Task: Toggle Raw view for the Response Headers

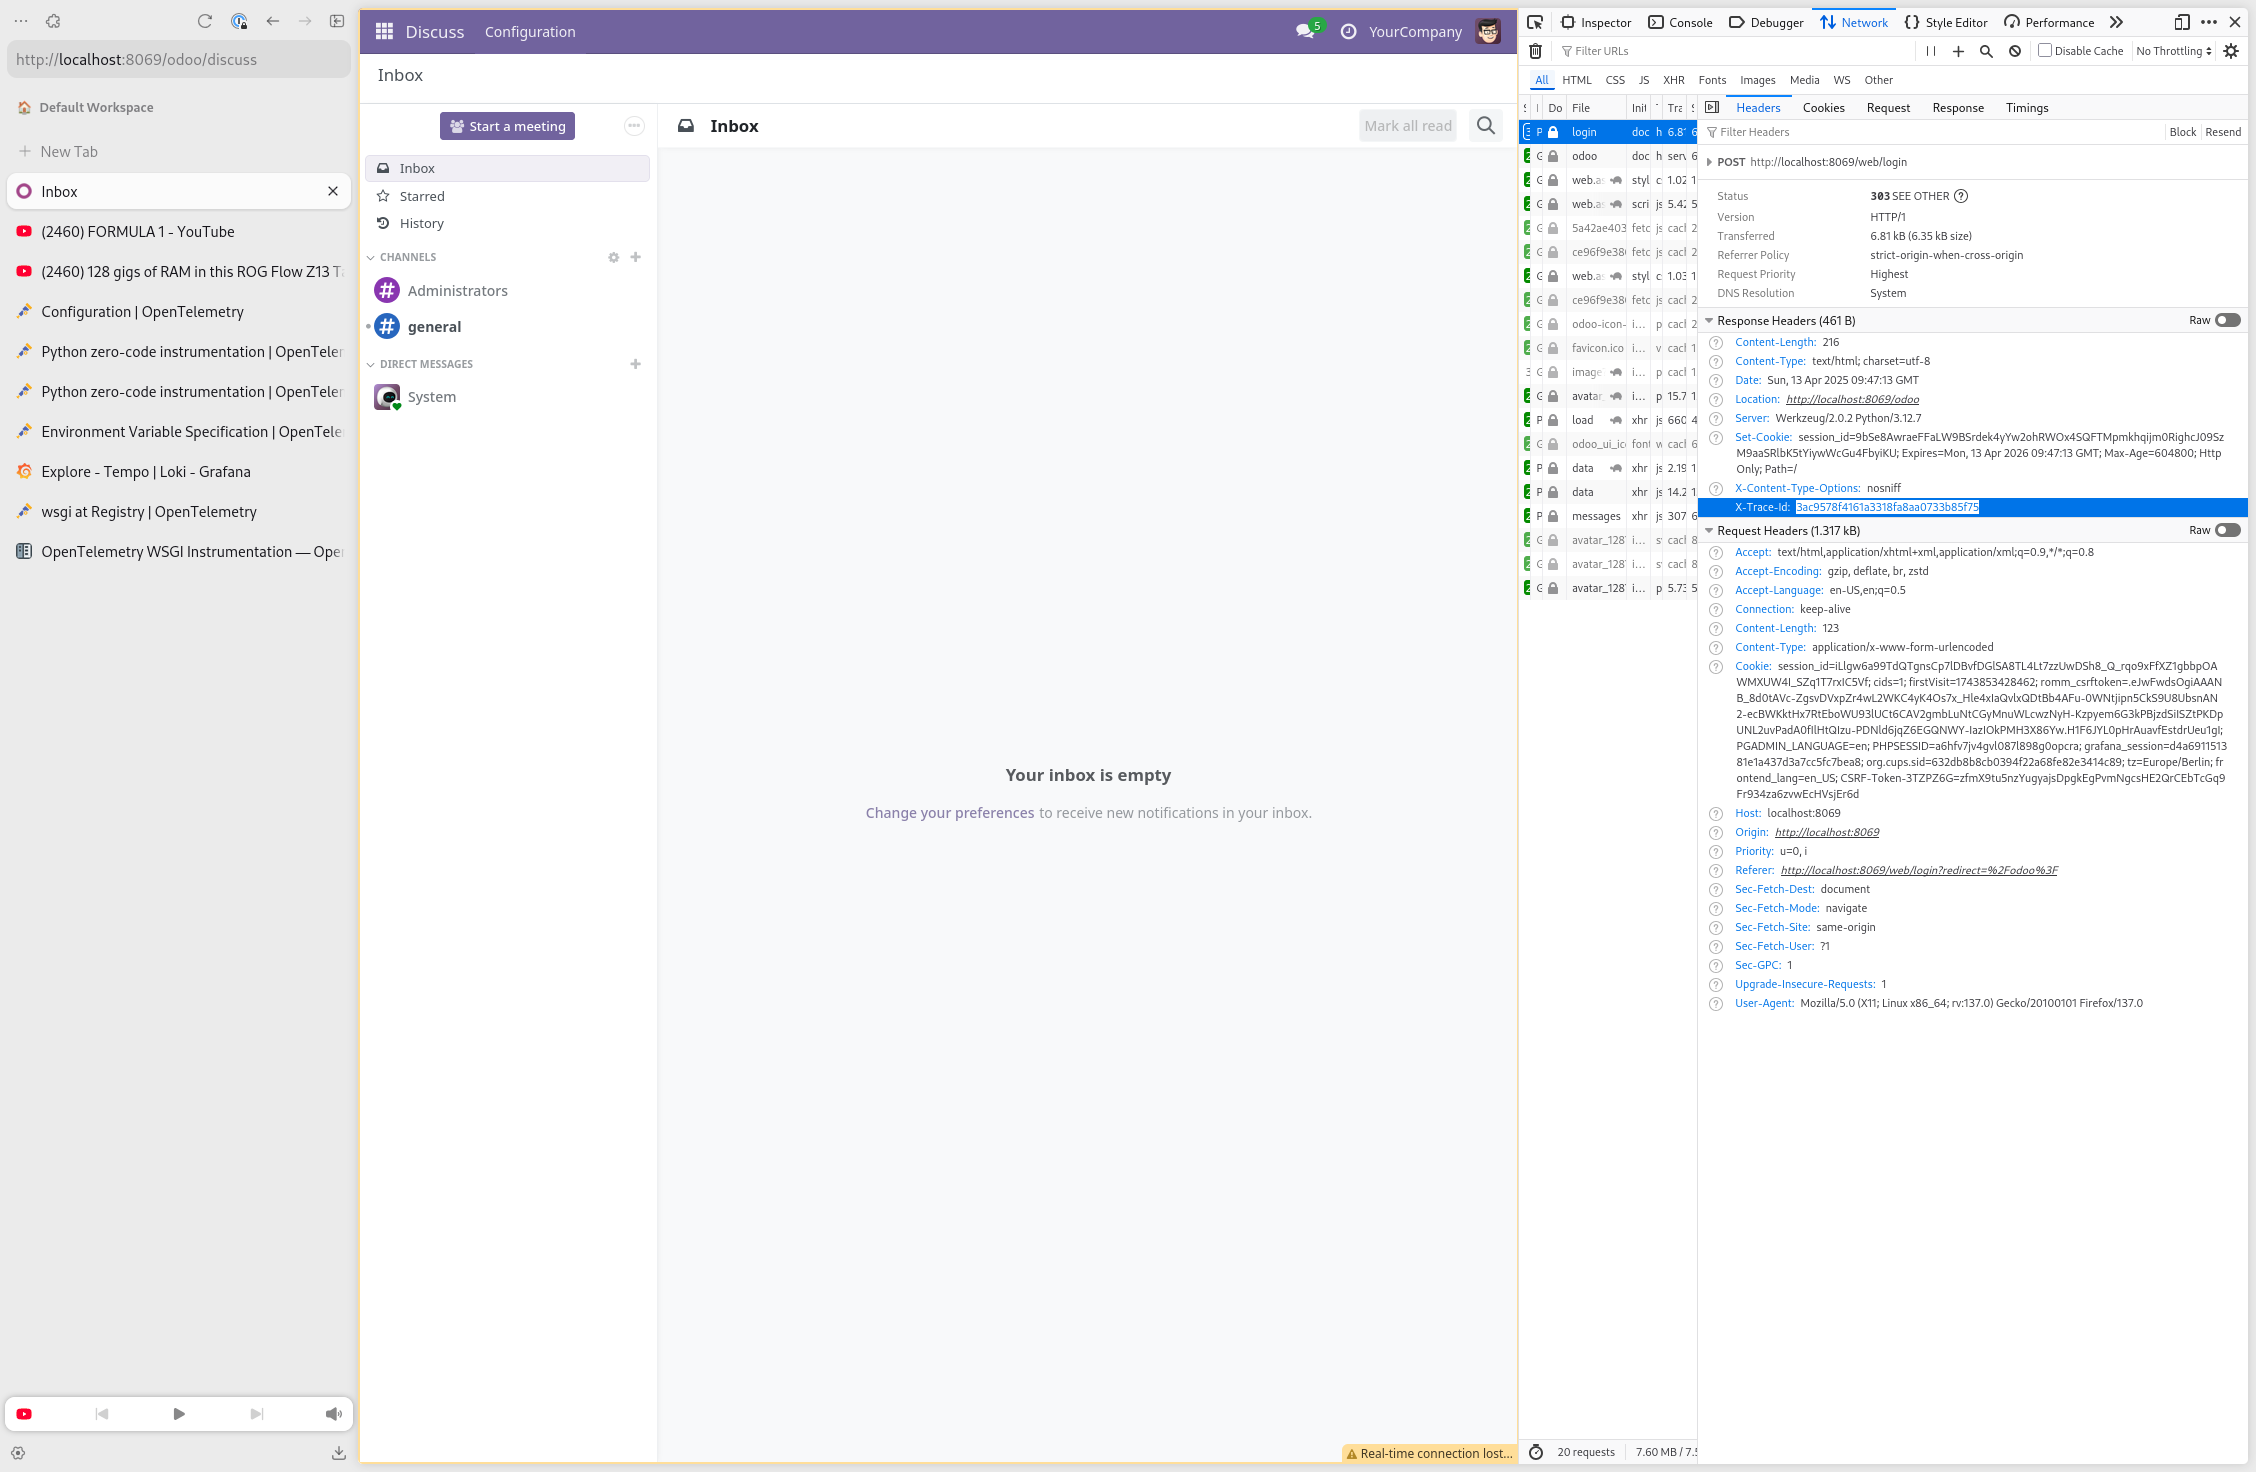Action: click(x=2227, y=321)
